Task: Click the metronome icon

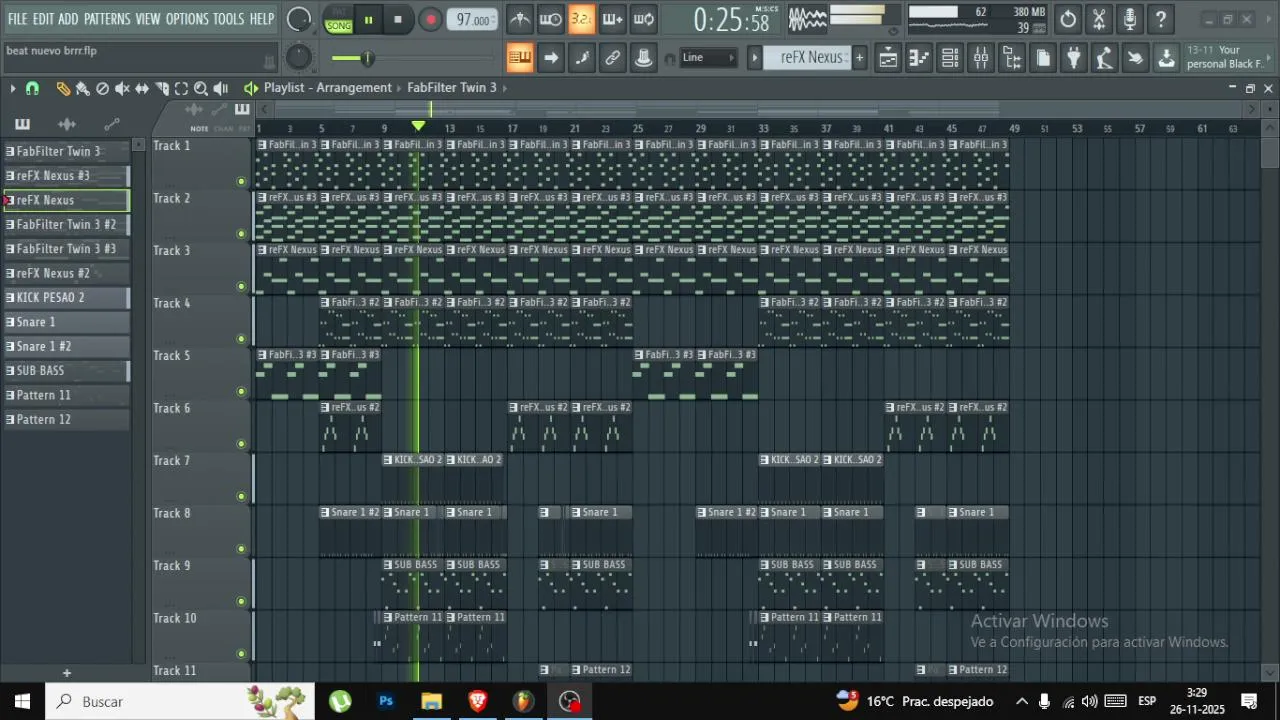Action: 520,19
